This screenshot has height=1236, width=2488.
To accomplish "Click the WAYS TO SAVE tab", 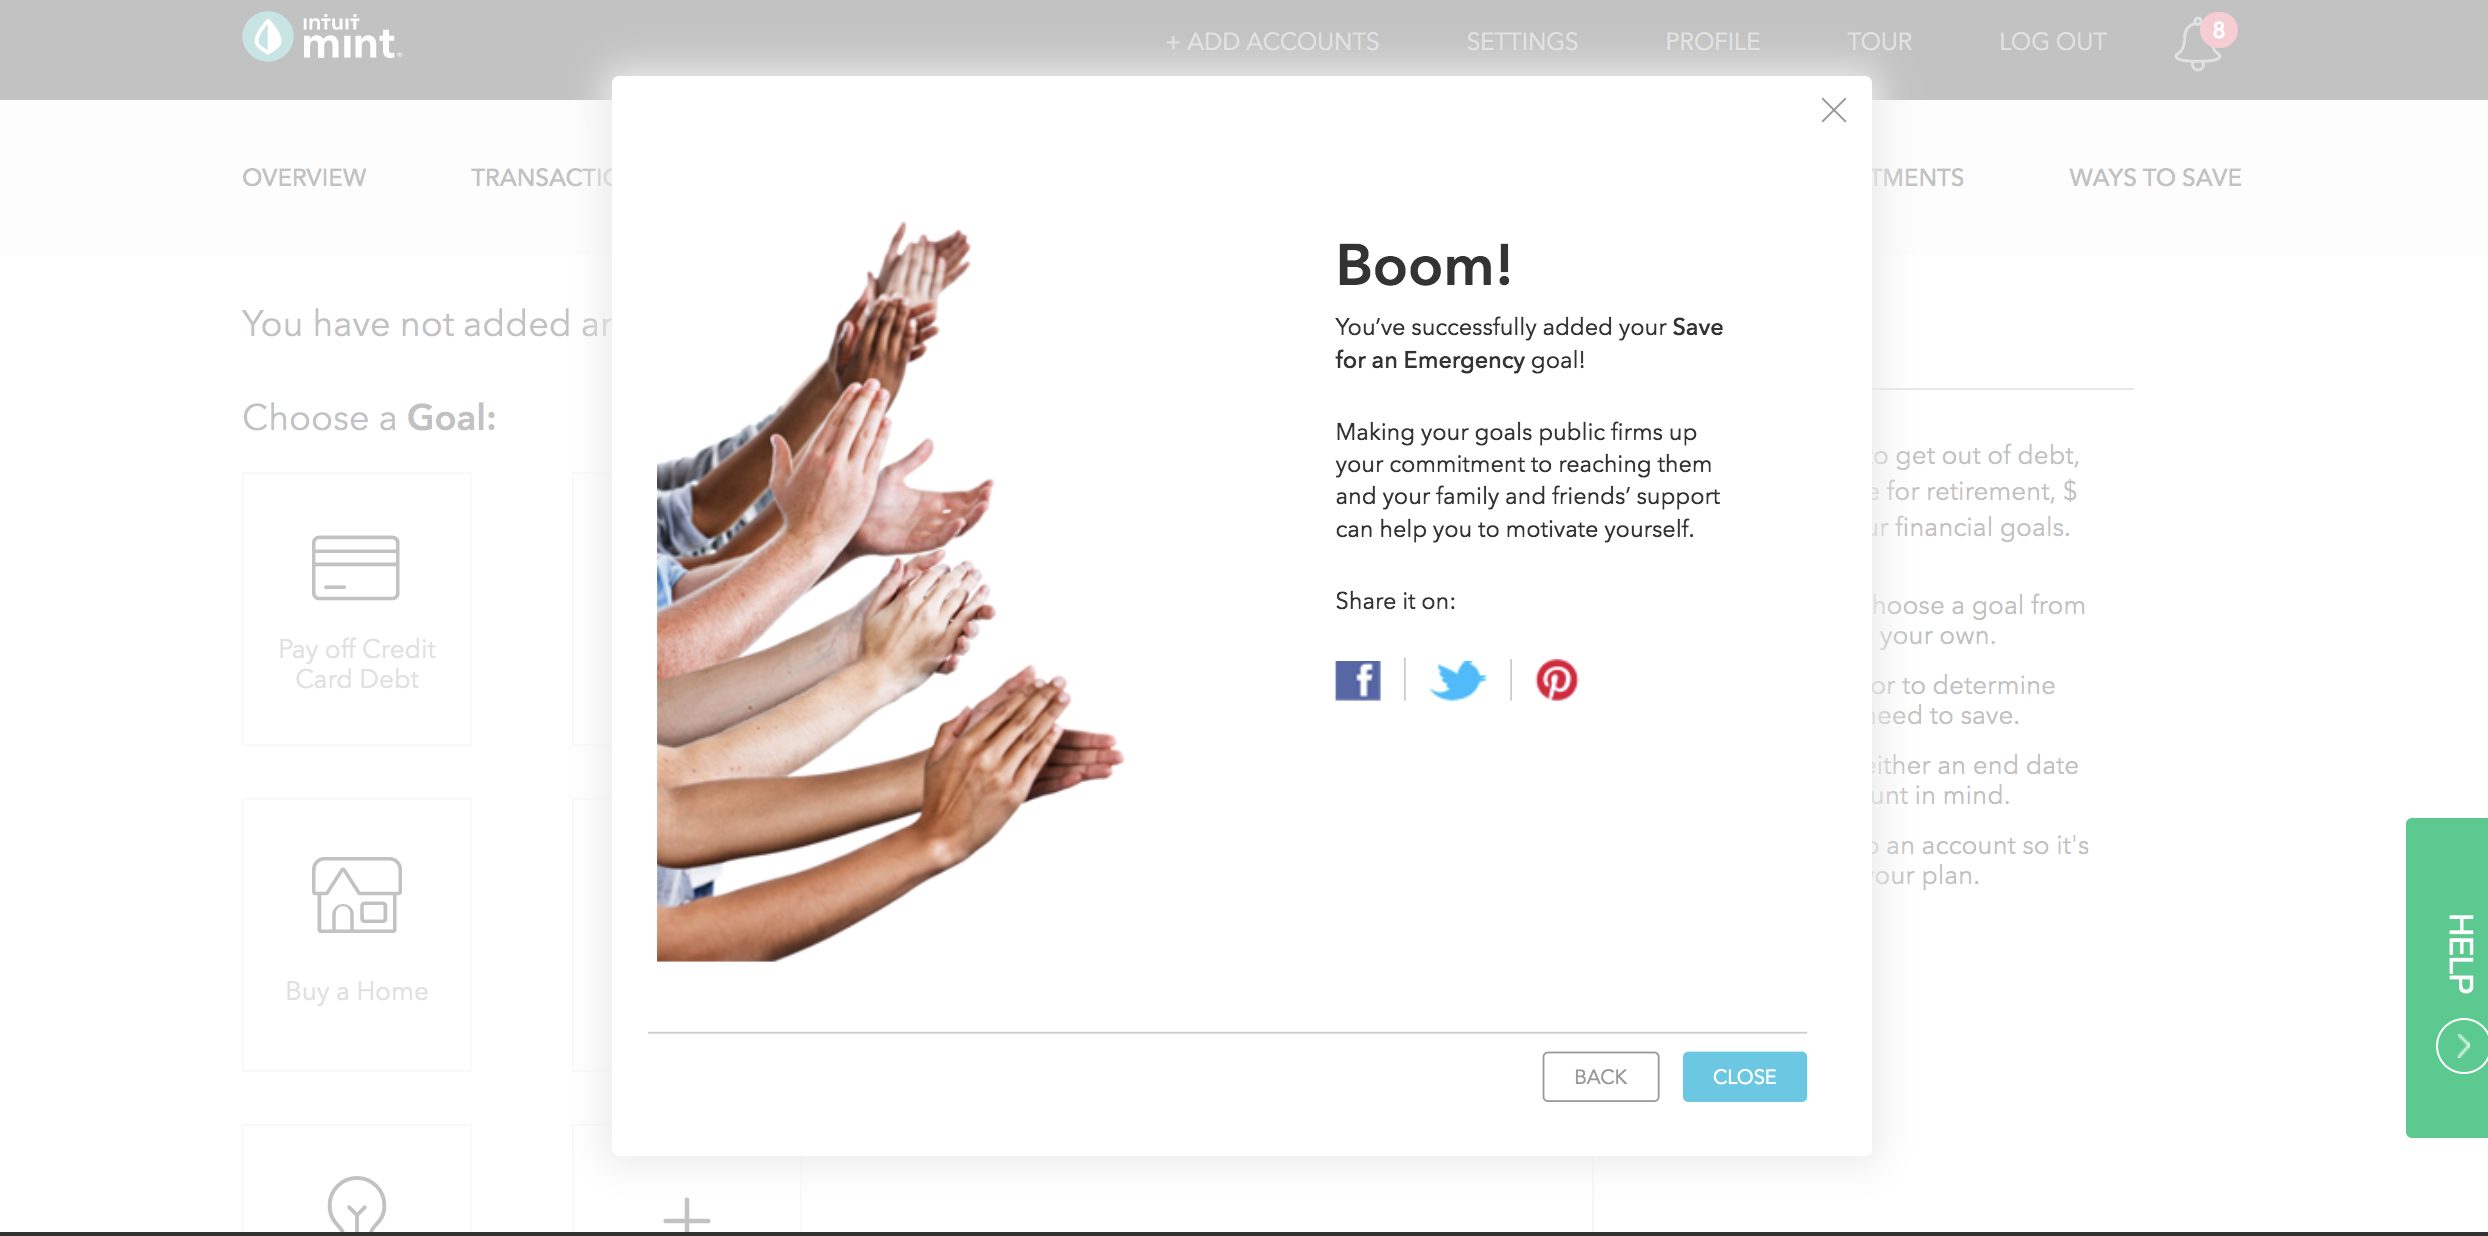I will point(2155,176).
